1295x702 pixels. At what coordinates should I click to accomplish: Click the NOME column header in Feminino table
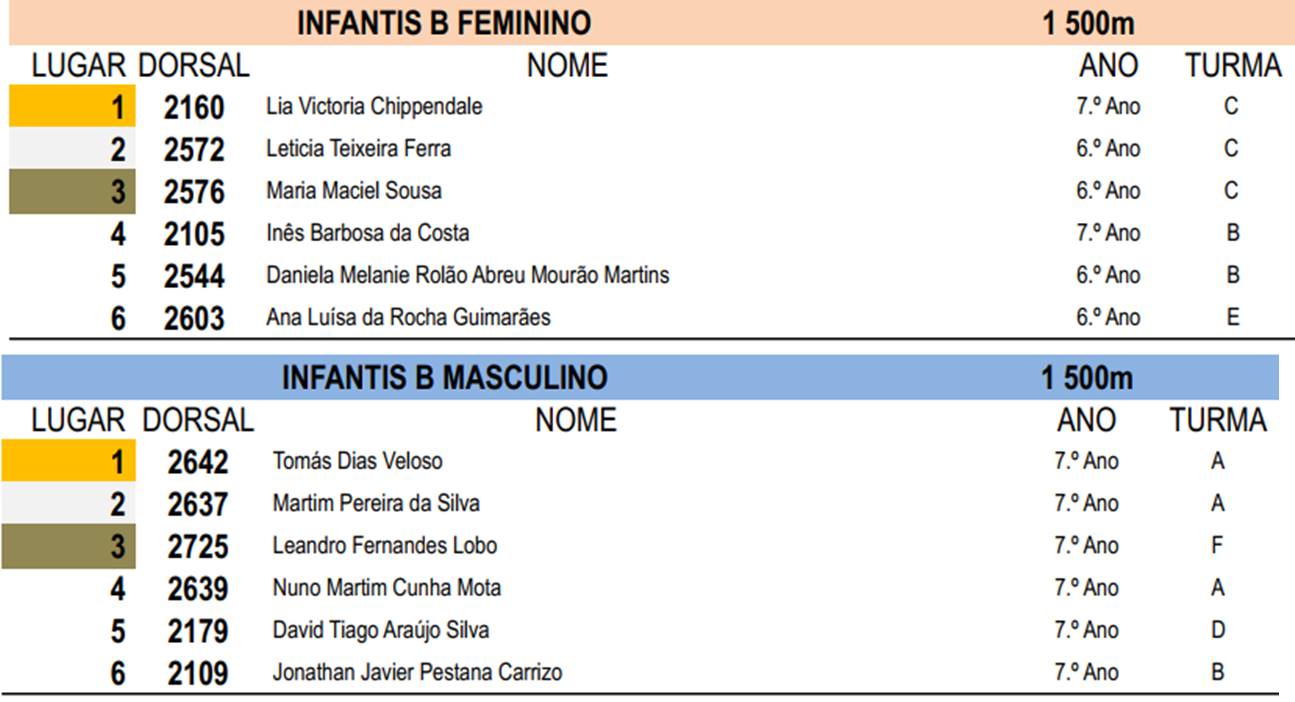pos(567,66)
